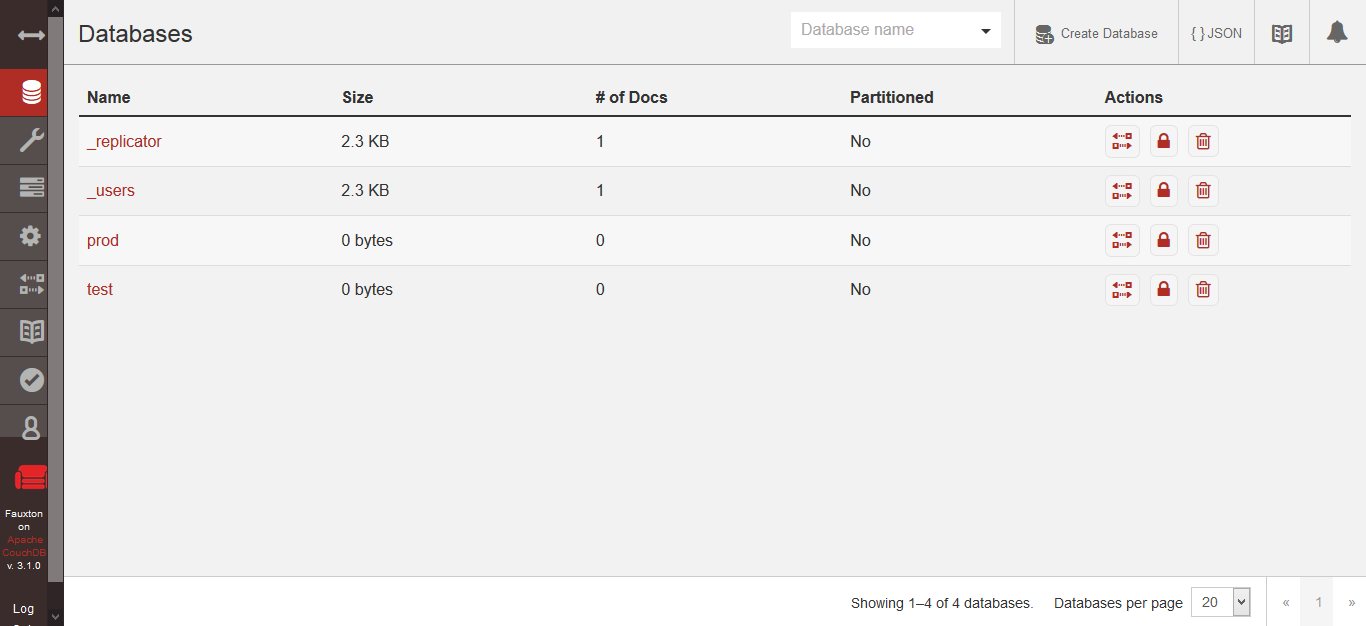The height and width of the screenshot is (626, 1366).
Task: Set permissions on the _users database
Action: [1163, 190]
